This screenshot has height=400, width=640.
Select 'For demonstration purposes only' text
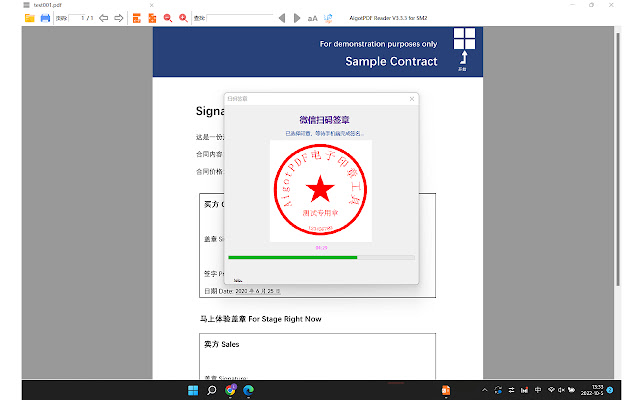coord(378,44)
